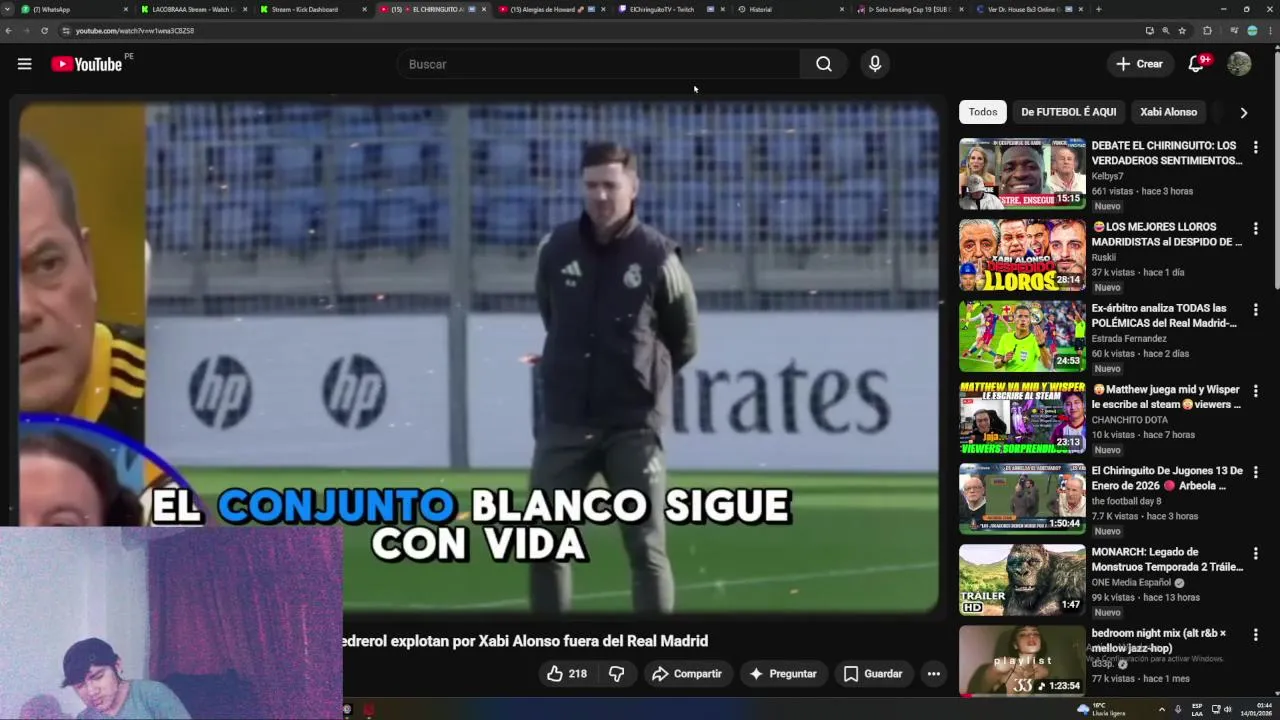Screen dimensions: 1280x720
Task: Open options menu for Matthew juega mid video
Action: coord(1255,391)
